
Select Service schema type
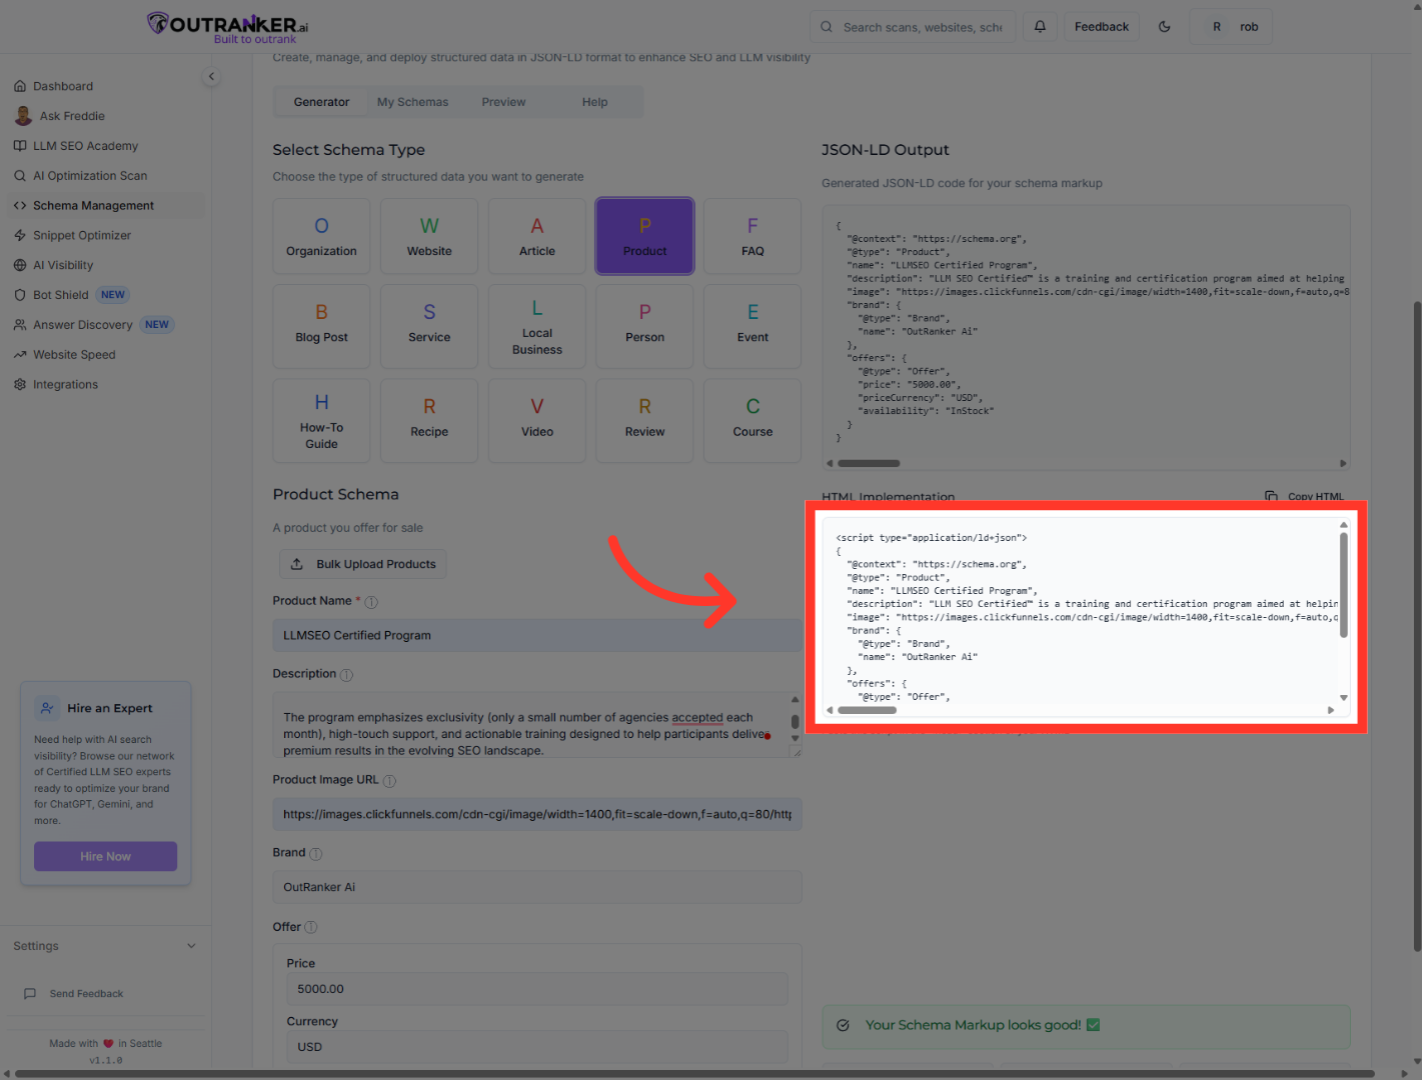tap(429, 325)
